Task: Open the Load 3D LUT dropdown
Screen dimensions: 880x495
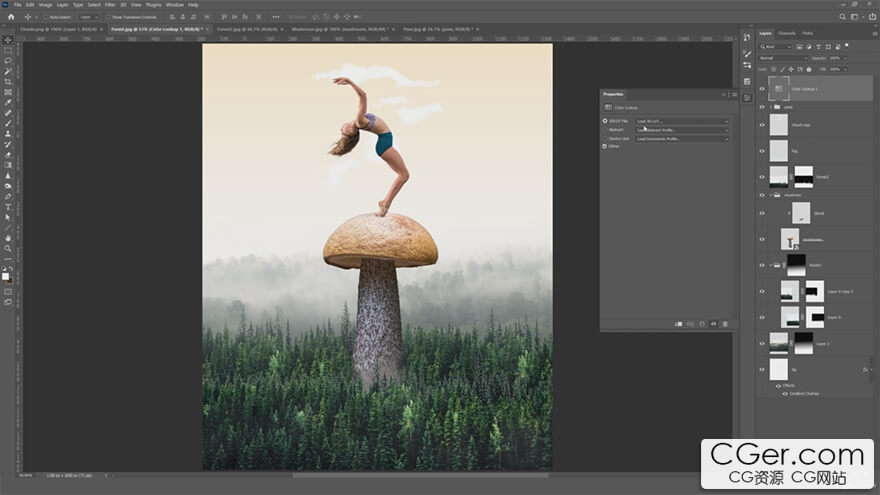Action: coord(682,121)
